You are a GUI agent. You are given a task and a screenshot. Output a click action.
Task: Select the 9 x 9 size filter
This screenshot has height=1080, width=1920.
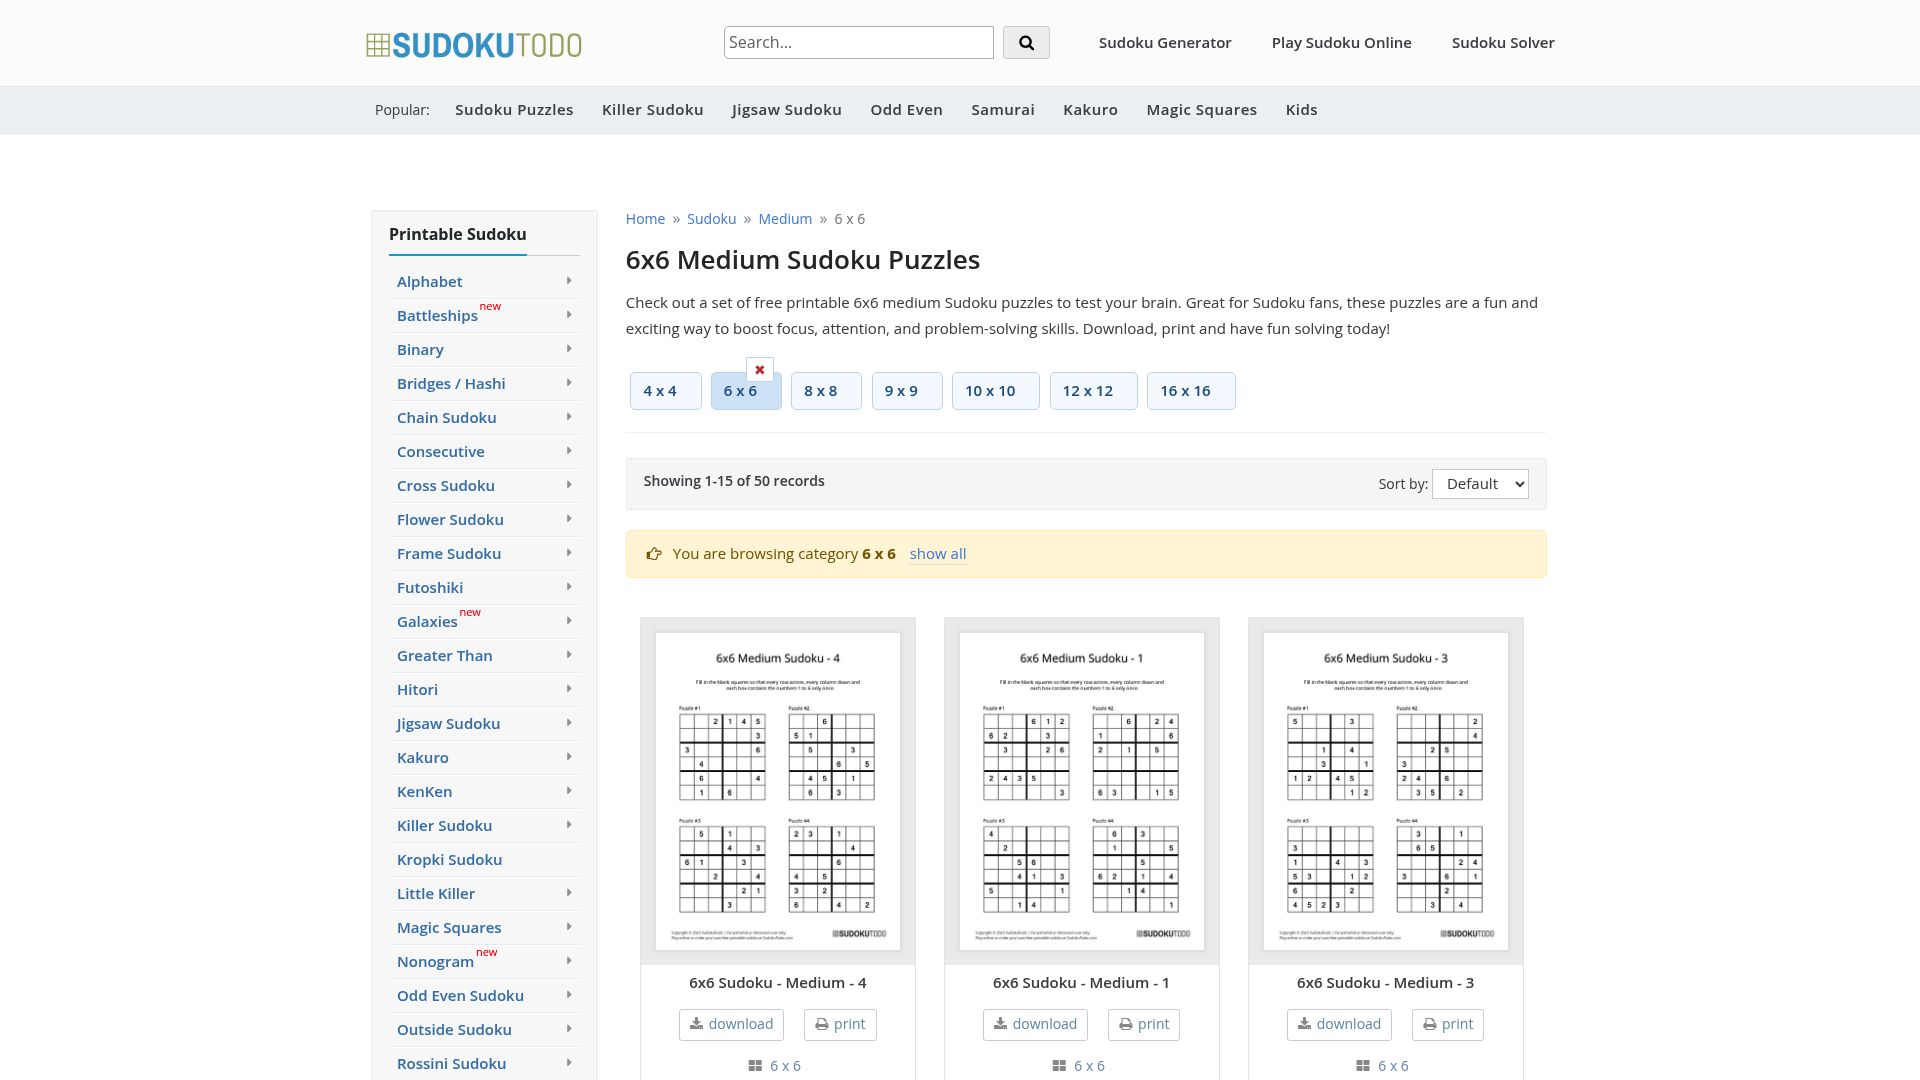point(907,391)
